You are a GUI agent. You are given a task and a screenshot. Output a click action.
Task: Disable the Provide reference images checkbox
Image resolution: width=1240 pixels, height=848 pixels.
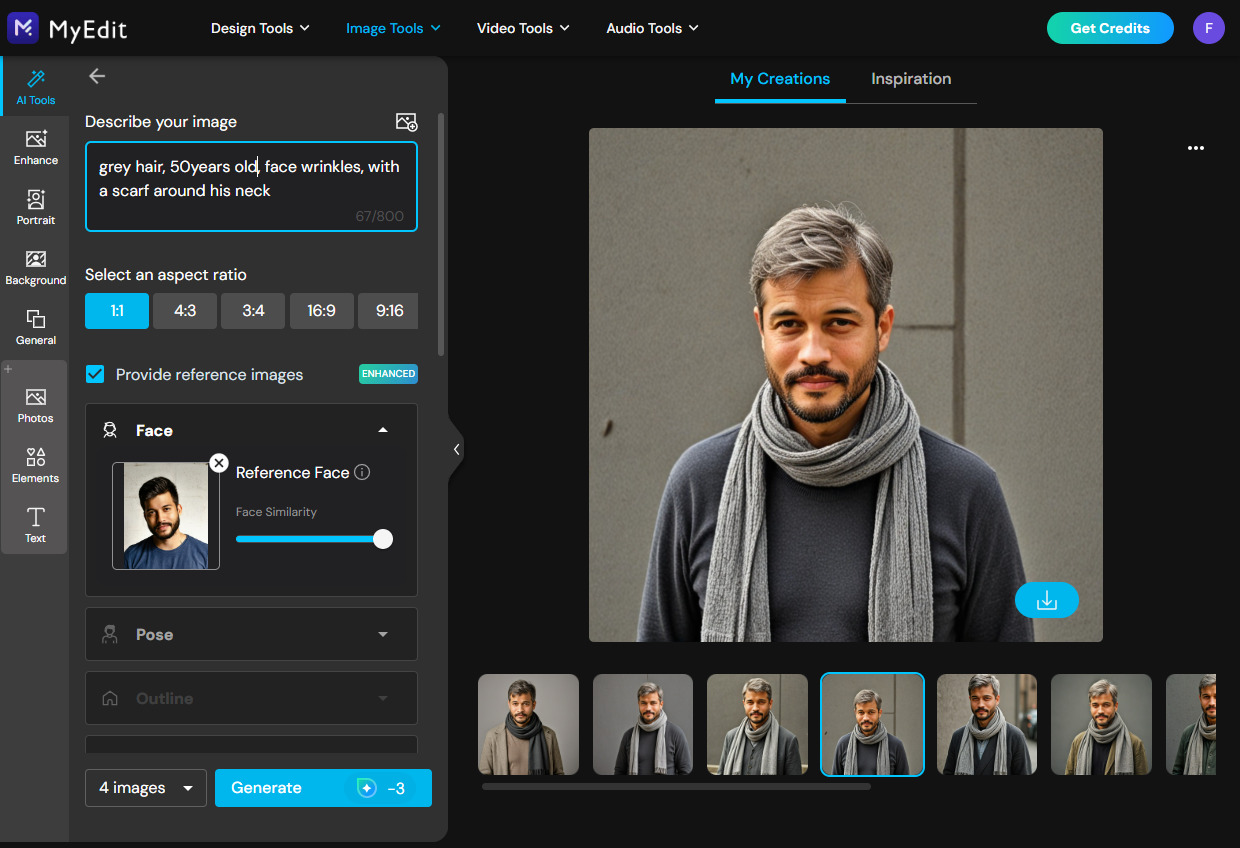point(94,374)
